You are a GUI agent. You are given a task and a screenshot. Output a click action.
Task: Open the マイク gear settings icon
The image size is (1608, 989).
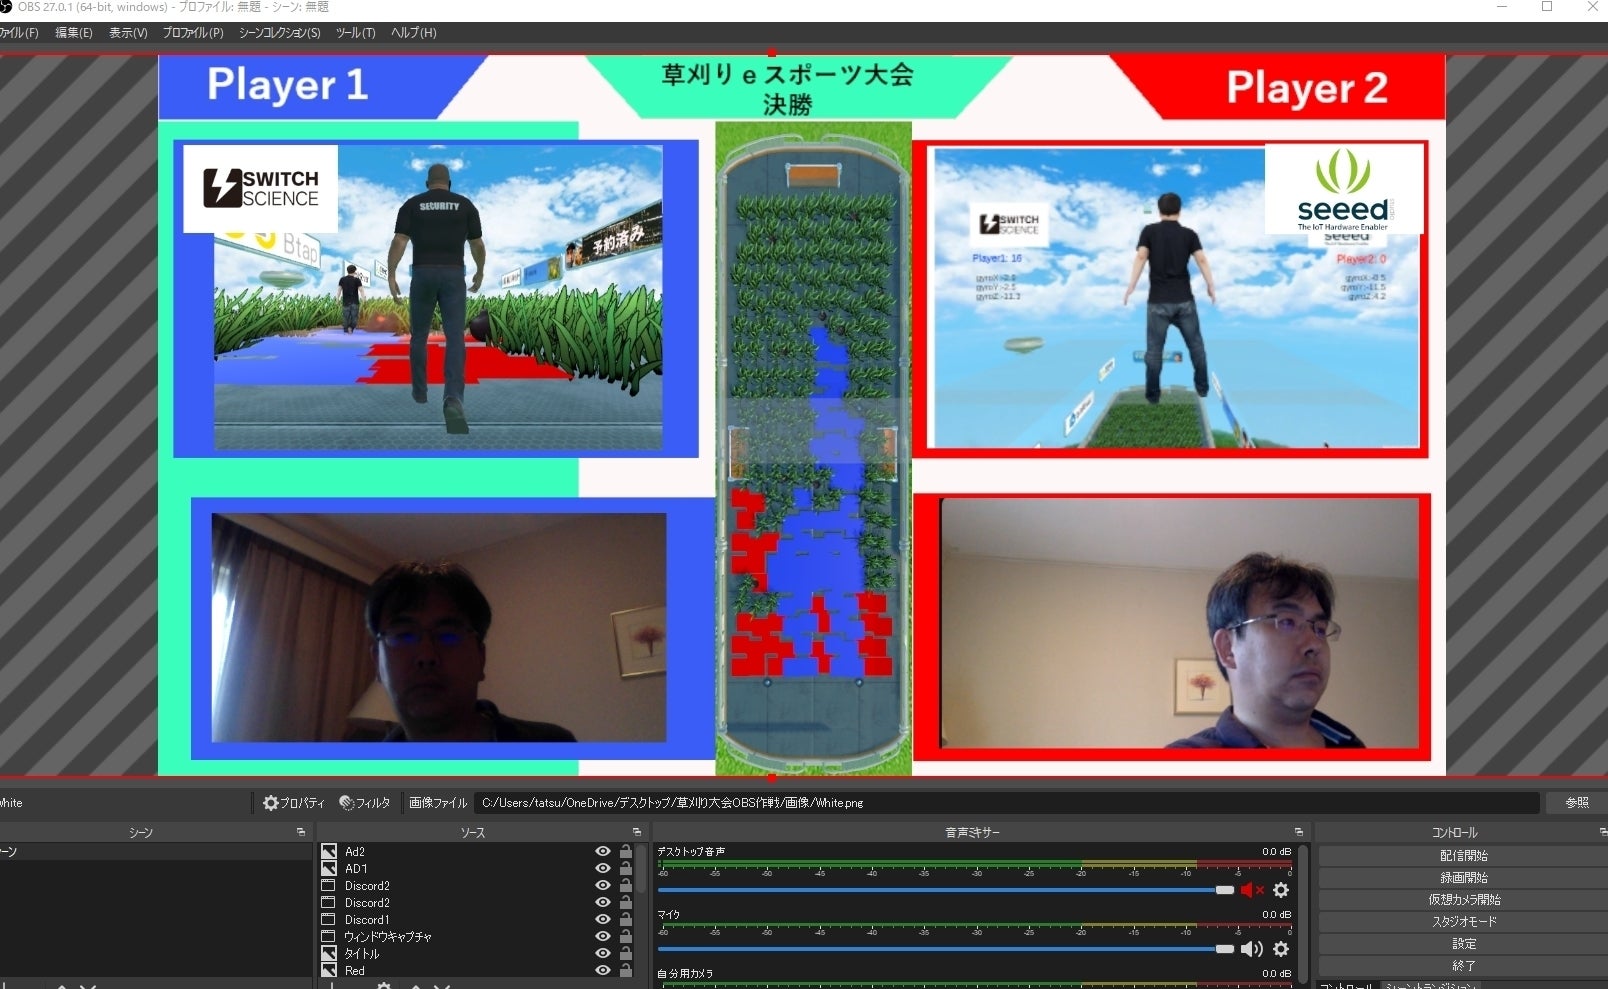(x=1281, y=949)
